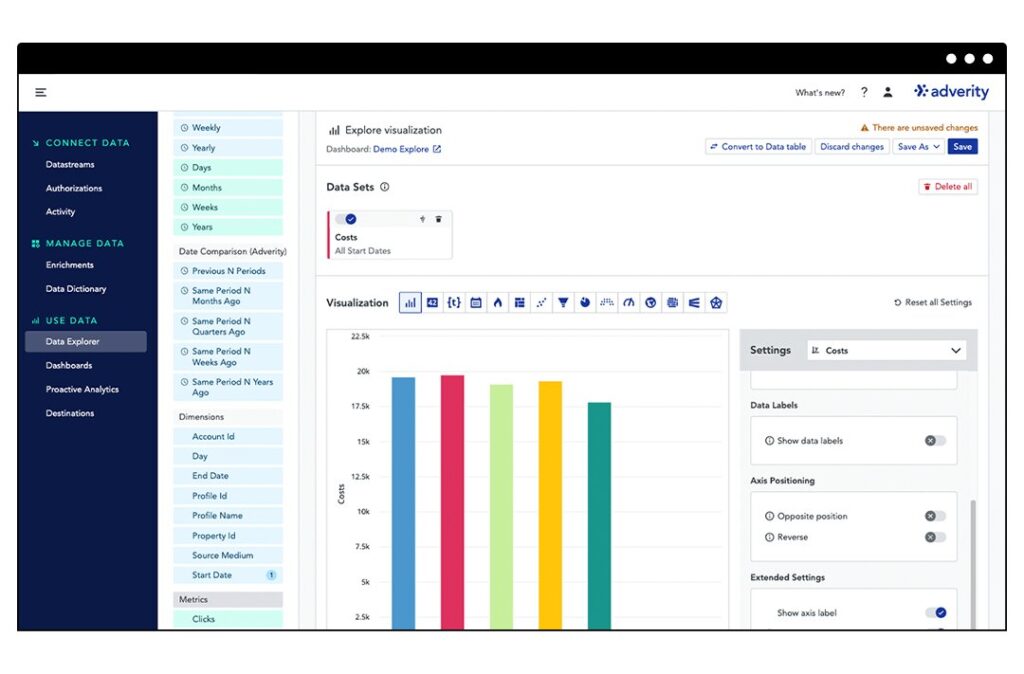Click info icon beside Show data labels
1024x674 pixels.
(x=769, y=441)
